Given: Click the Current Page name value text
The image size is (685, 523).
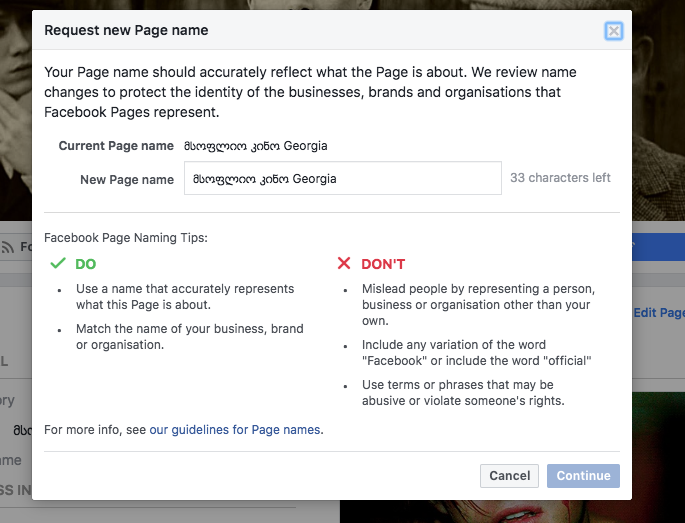Looking at the screenshot, I should [255, 146].
